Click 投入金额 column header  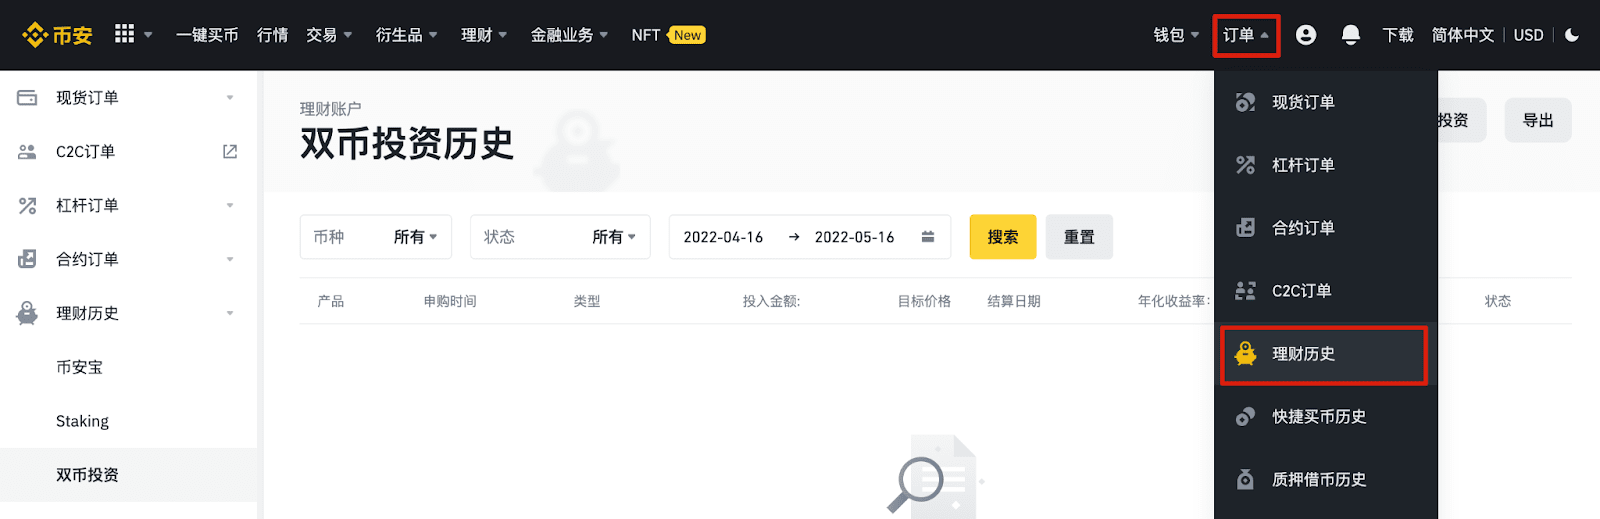pos(771,301)
